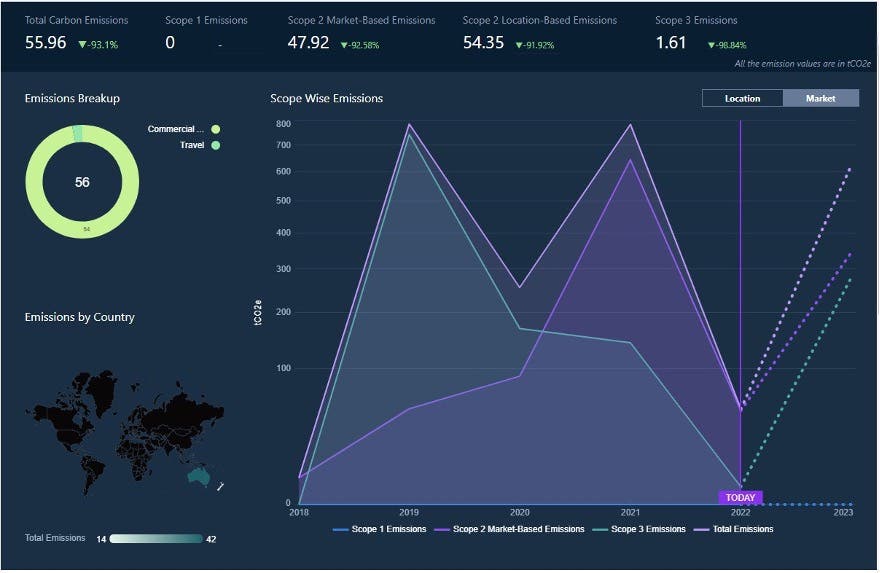
Task: Switch chart to Location view
Action: [742, 98]
